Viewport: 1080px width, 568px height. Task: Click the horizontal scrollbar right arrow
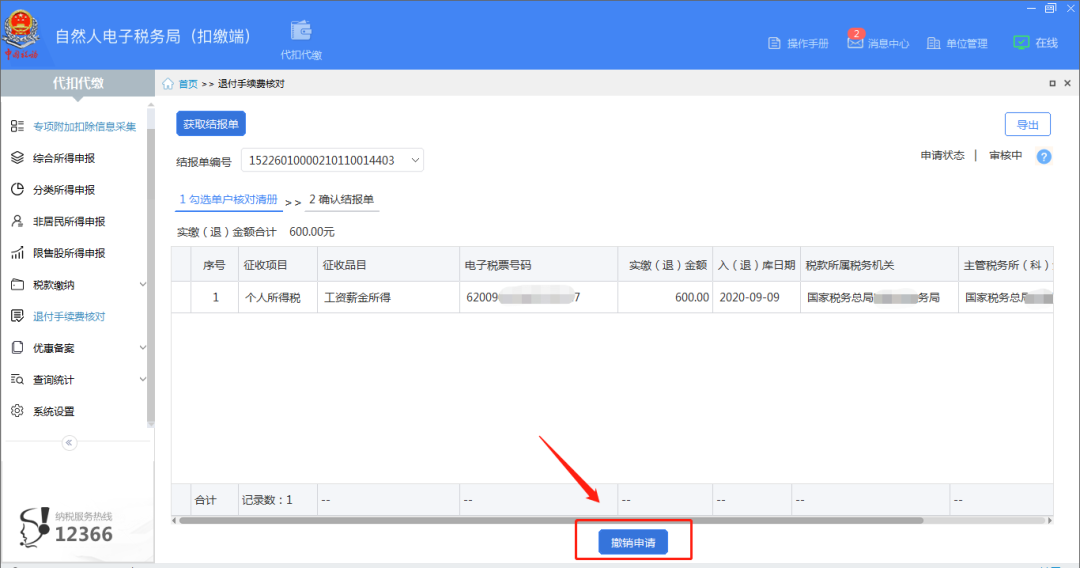tap(1049, 520)
